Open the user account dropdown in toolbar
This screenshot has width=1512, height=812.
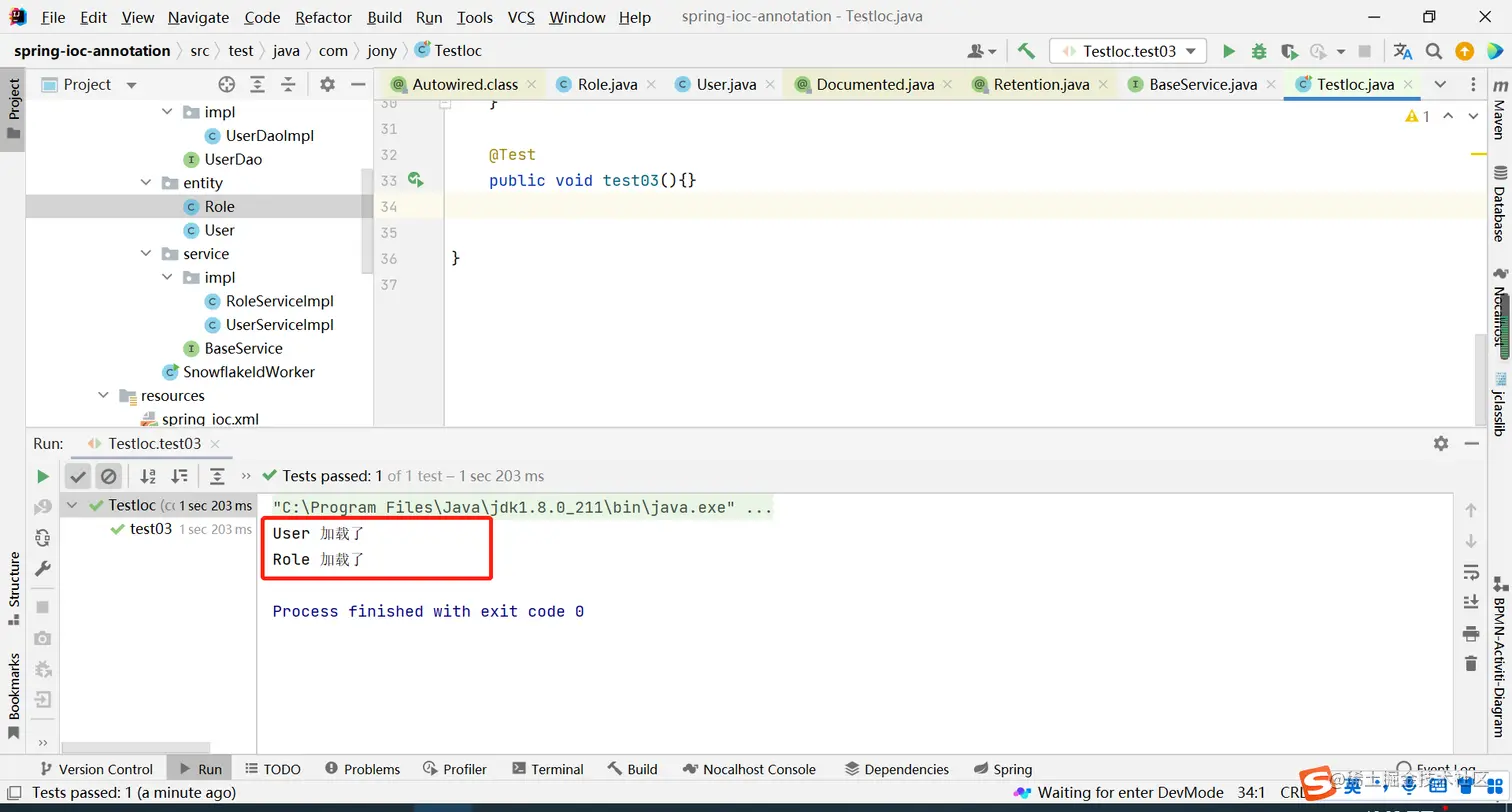pos(982,51)
